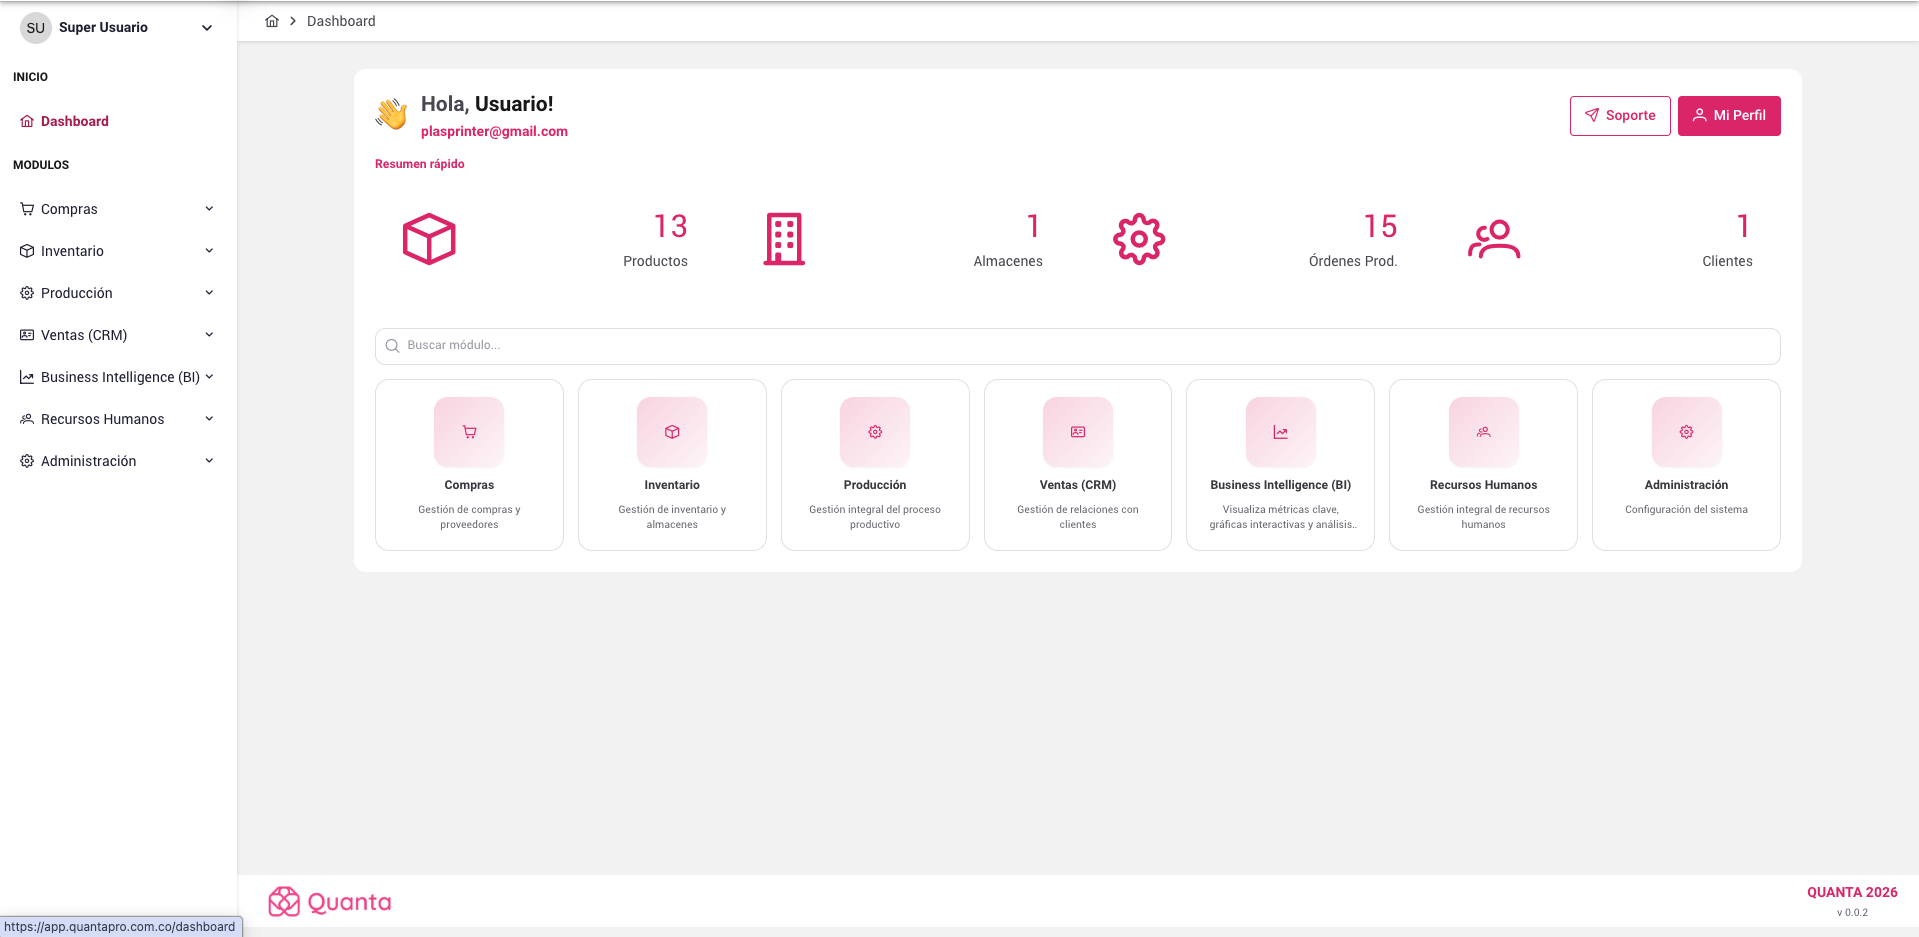Click the Productos cube icon
The image size is (1919, 937).
(429, 239)
